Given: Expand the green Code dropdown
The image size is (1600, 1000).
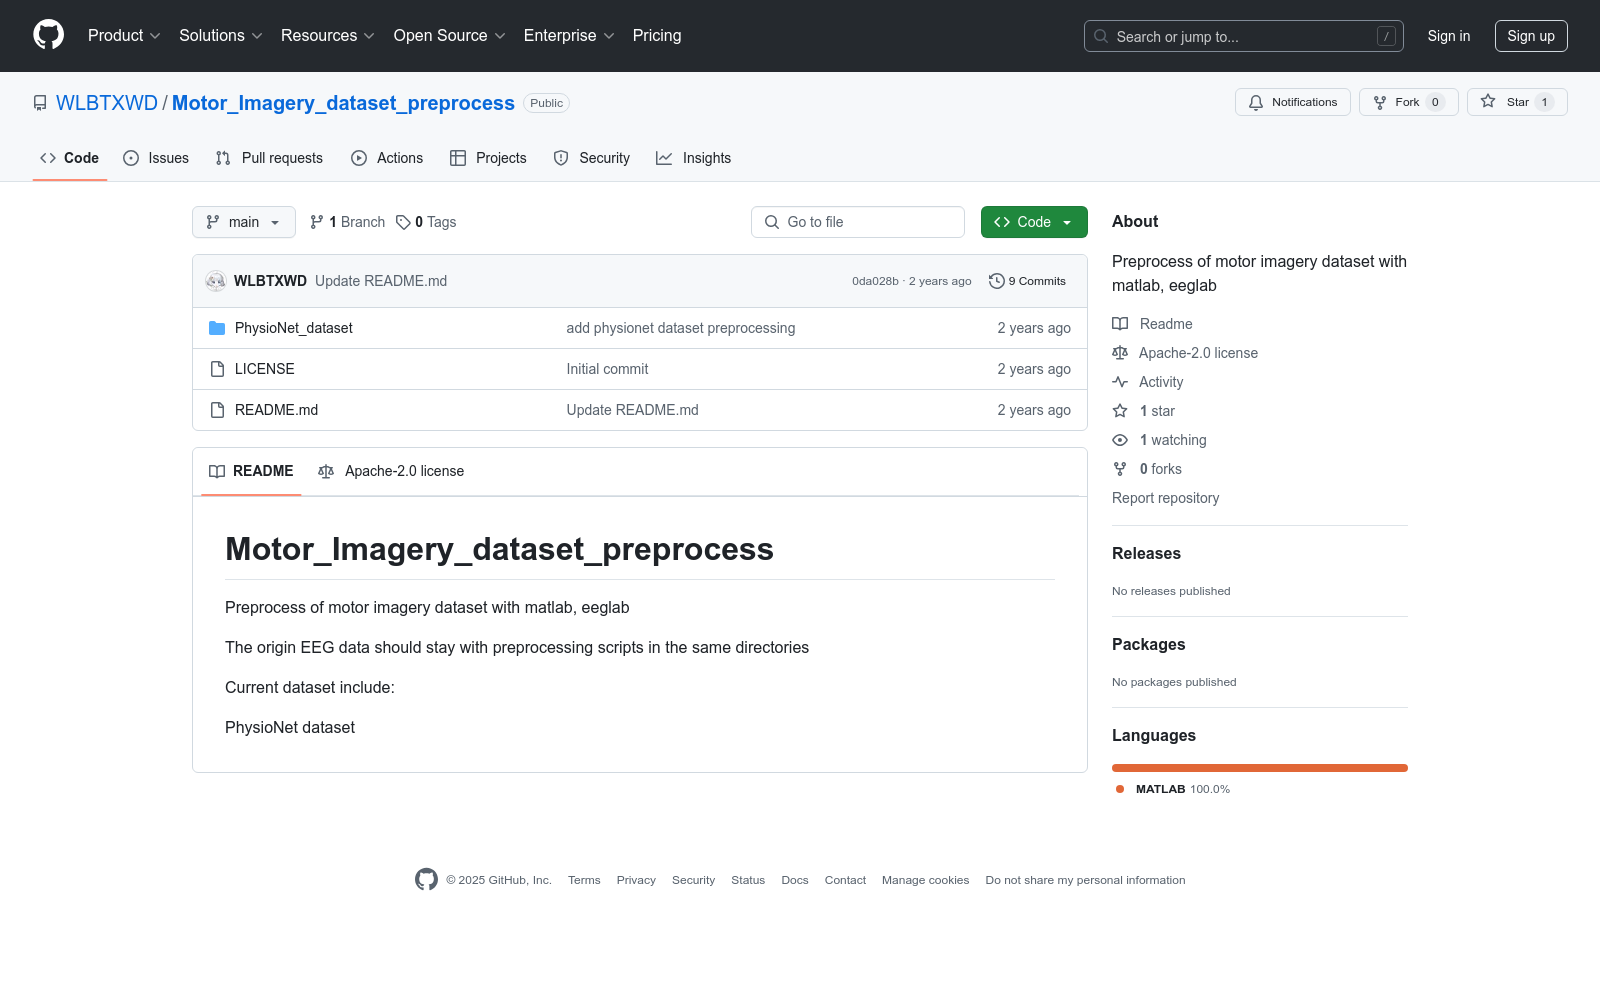Looking at the screenshot, I should [1034, 222].
